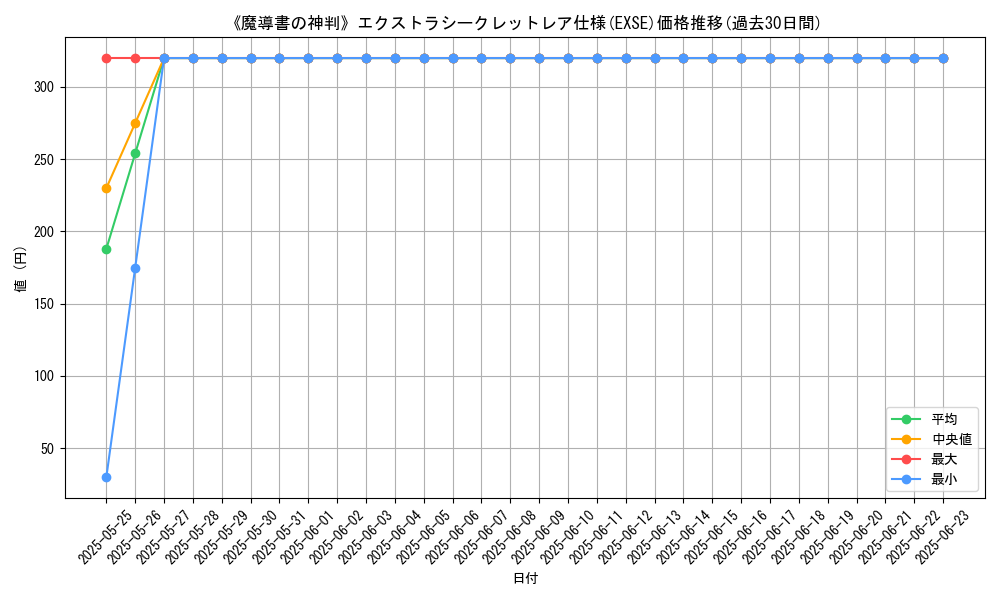Viewport: 1000px width, 600px height.
Task: Select the 平均 legend entry
Action: 931,420
